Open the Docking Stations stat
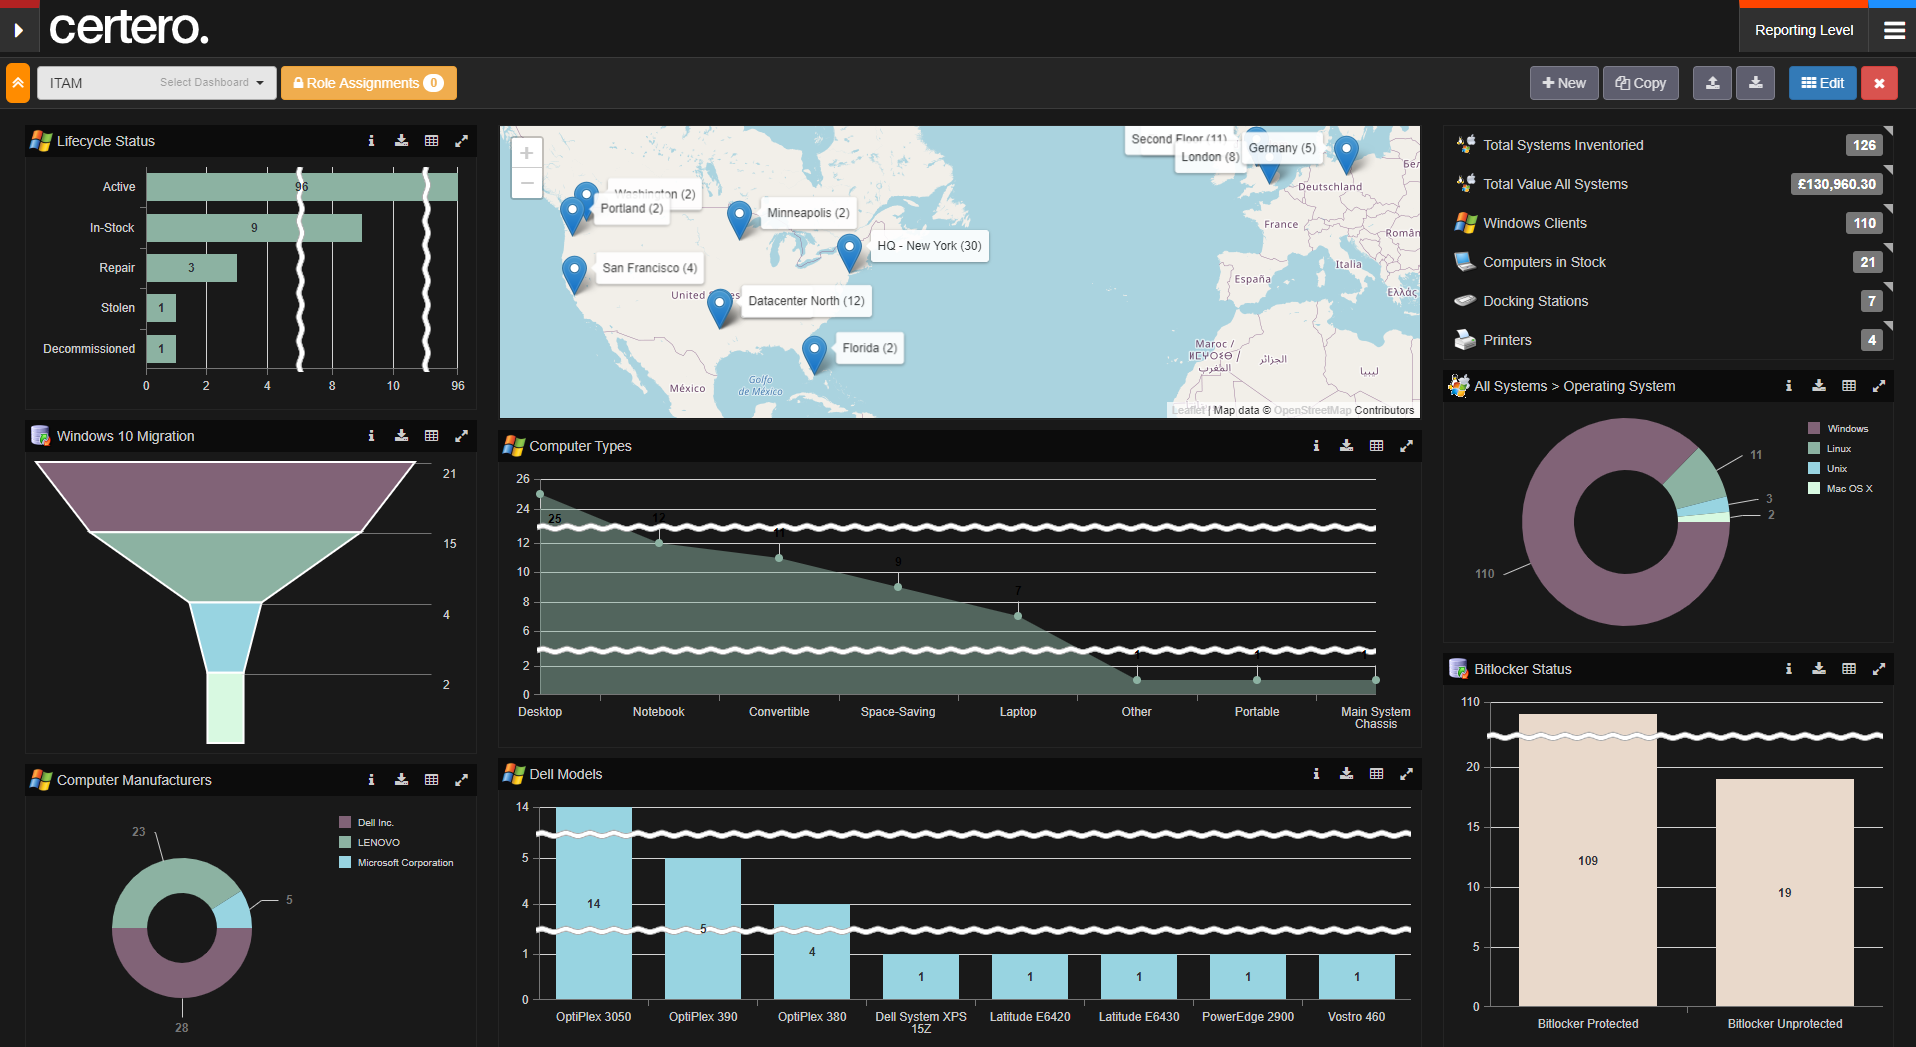 coord(1668,301)
